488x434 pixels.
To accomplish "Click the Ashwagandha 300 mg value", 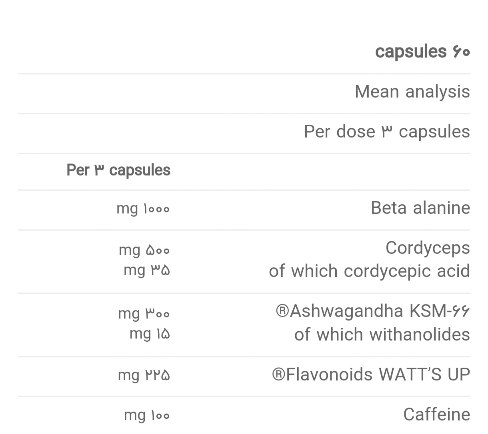I will coord(144,314).
